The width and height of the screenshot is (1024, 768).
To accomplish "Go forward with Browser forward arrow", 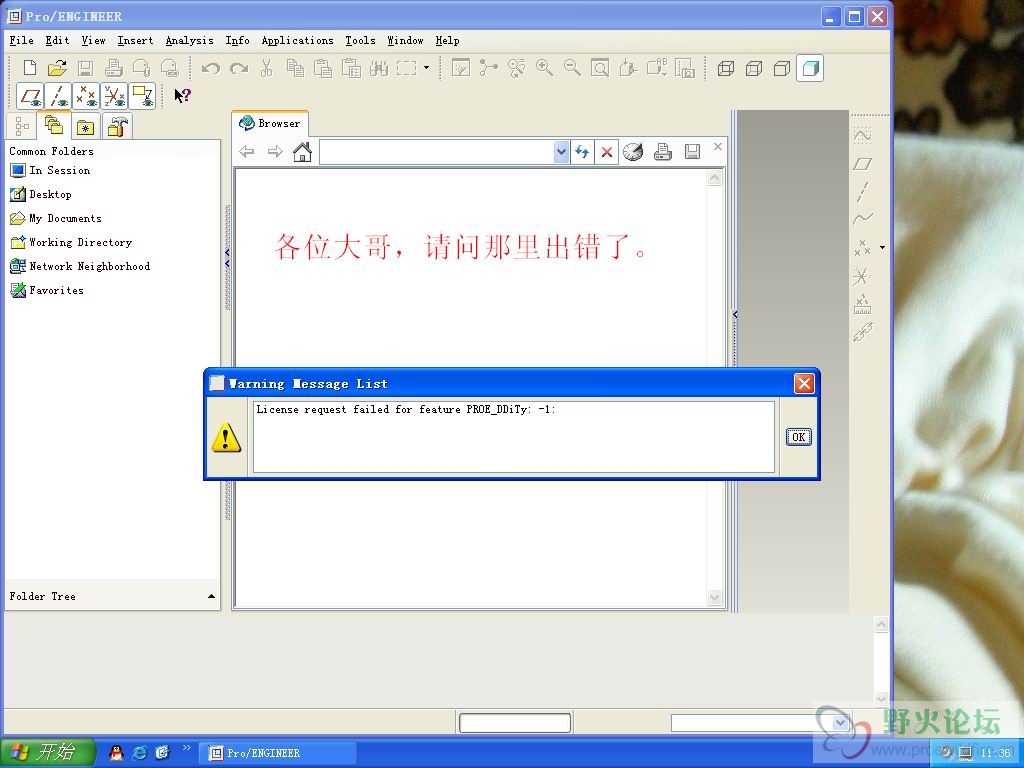I will pos(275,152).
